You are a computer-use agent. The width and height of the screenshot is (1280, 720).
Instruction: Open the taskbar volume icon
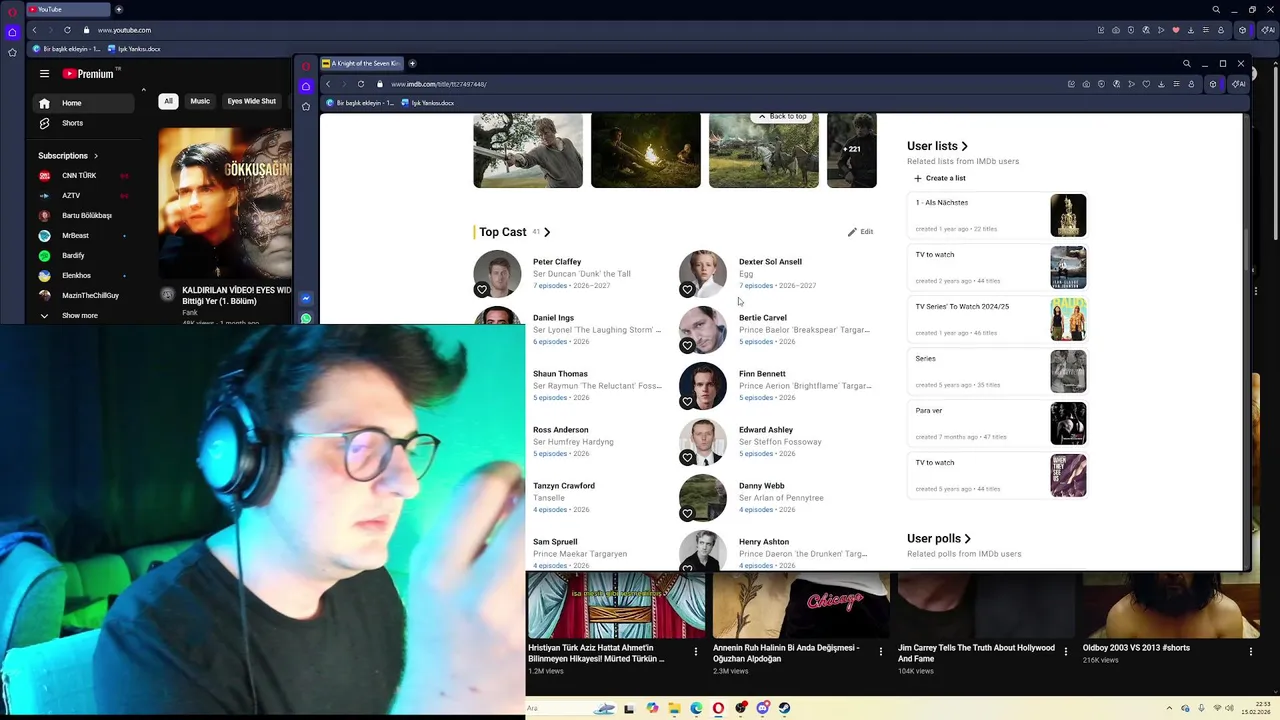point(1228,708)
